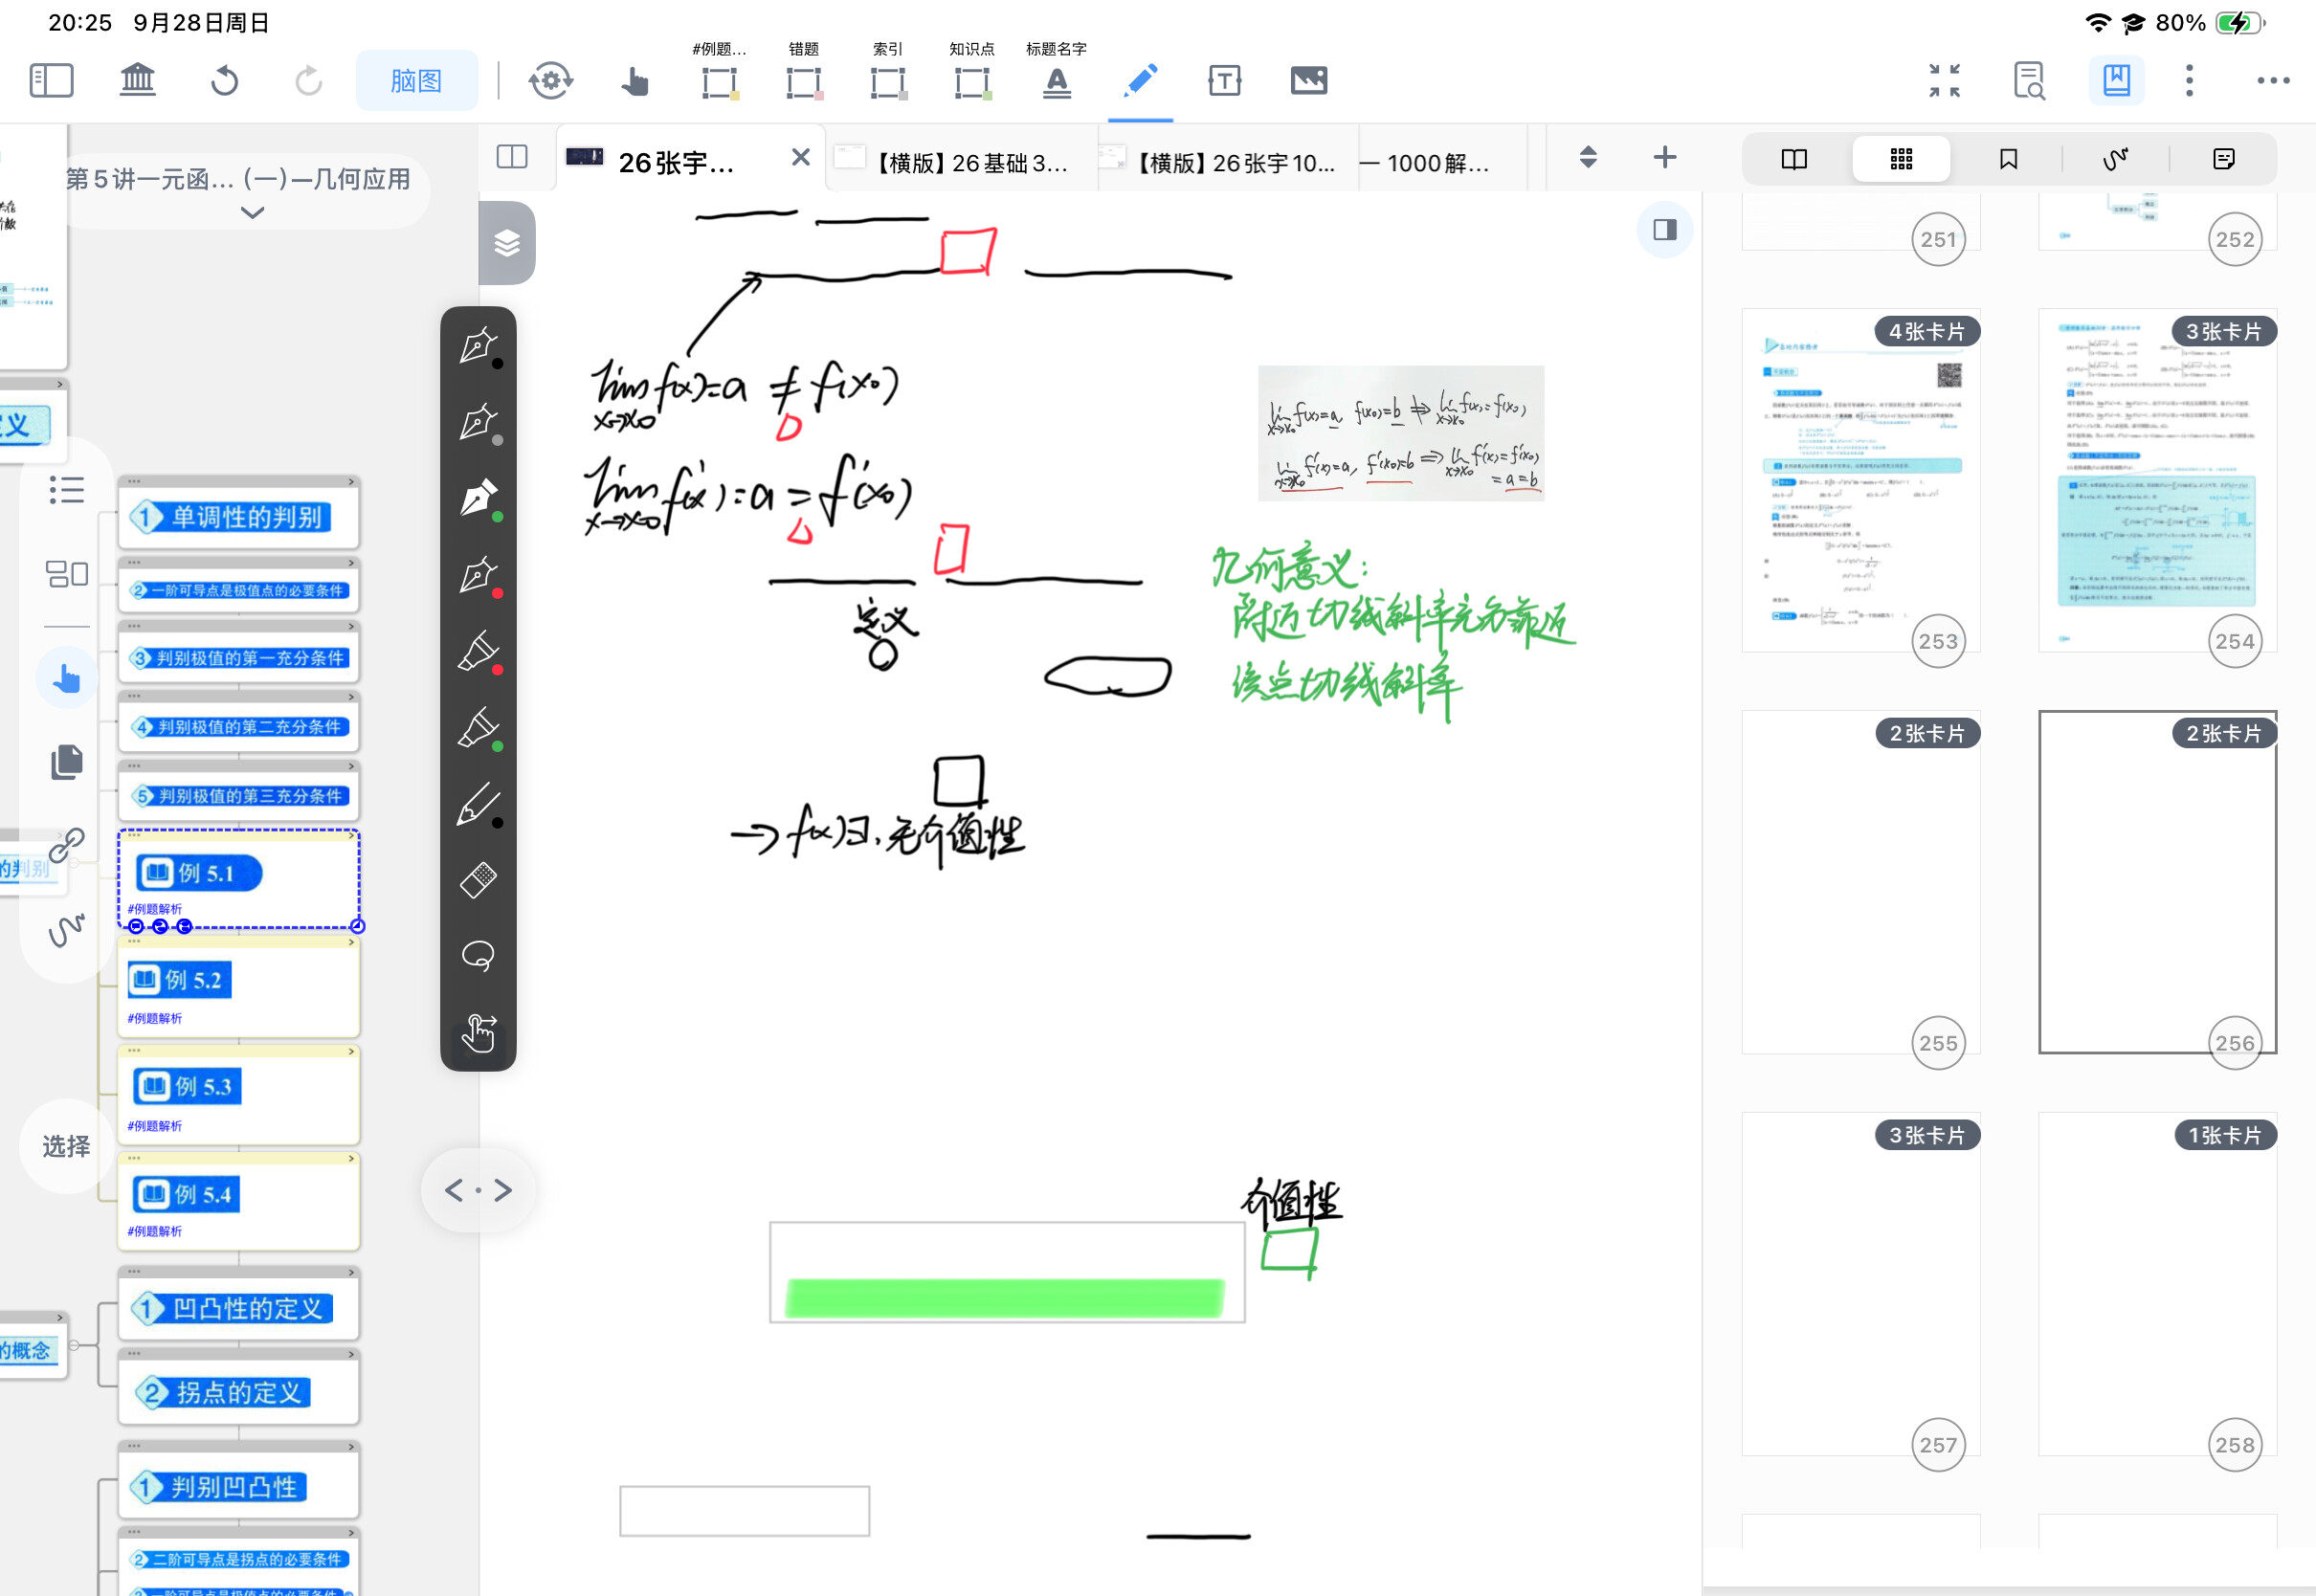Open the image insert tool
The image size is (2316, 1596).
[1308, 81]
